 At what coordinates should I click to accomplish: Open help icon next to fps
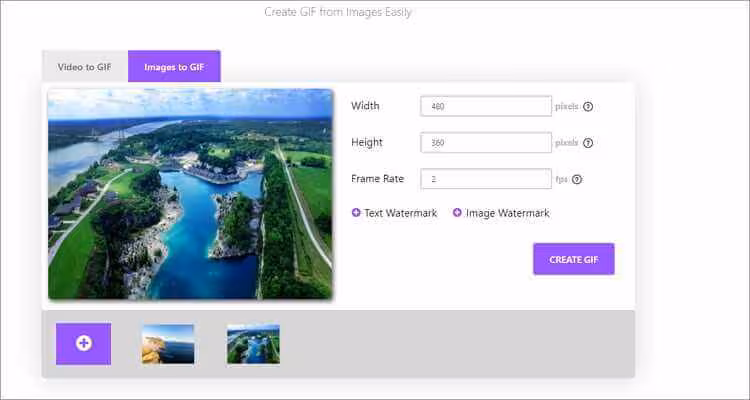pyautogui.click(x=577, y=179)
